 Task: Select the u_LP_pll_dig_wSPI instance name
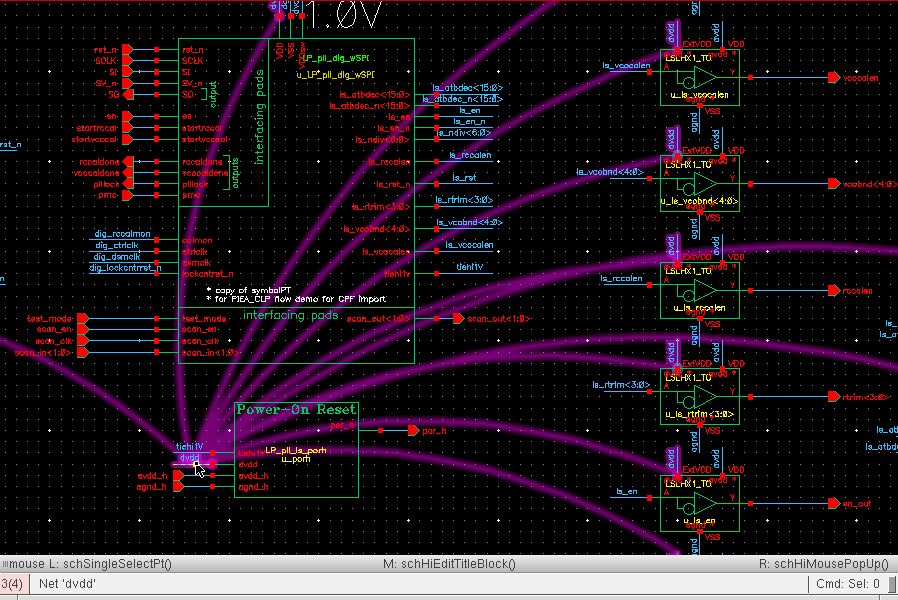click(336, 75)
